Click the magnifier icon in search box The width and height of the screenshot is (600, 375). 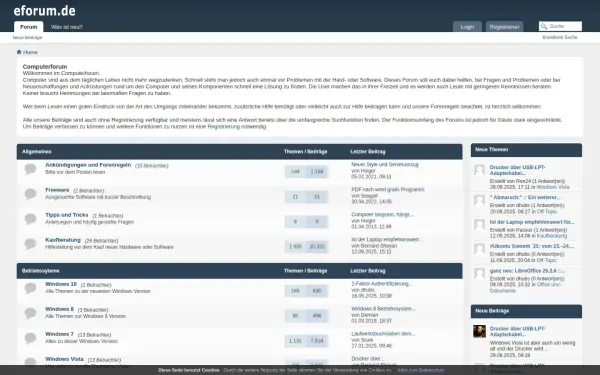point(544,26)
